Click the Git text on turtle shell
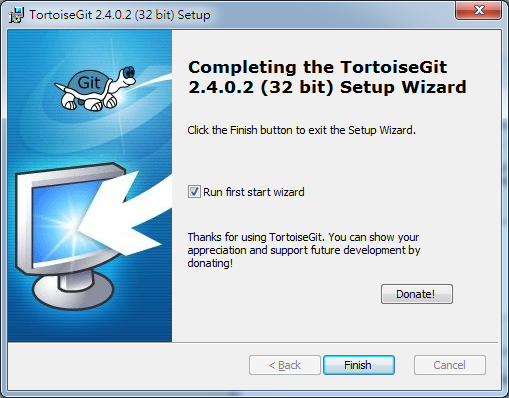Image resolution: width=509 pixels, height=398 pixels. pyautogui.click(x=89, y=82)
